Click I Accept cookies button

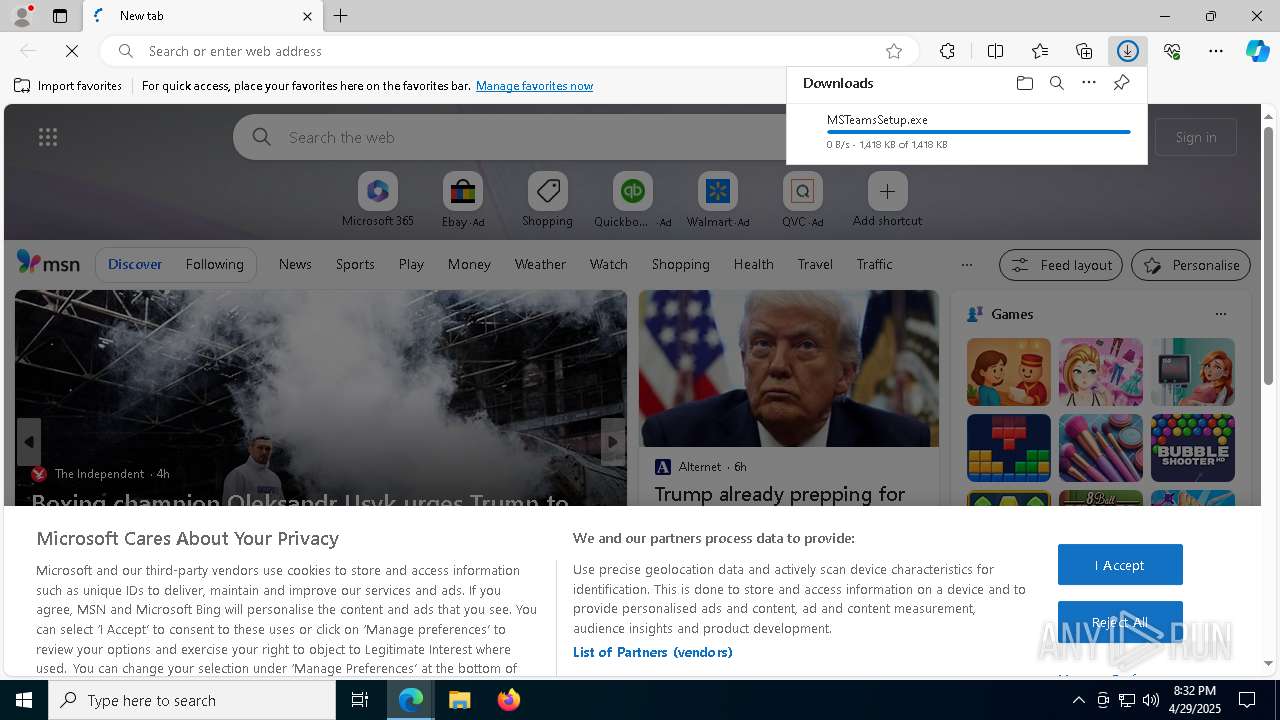pos(1120,565)
